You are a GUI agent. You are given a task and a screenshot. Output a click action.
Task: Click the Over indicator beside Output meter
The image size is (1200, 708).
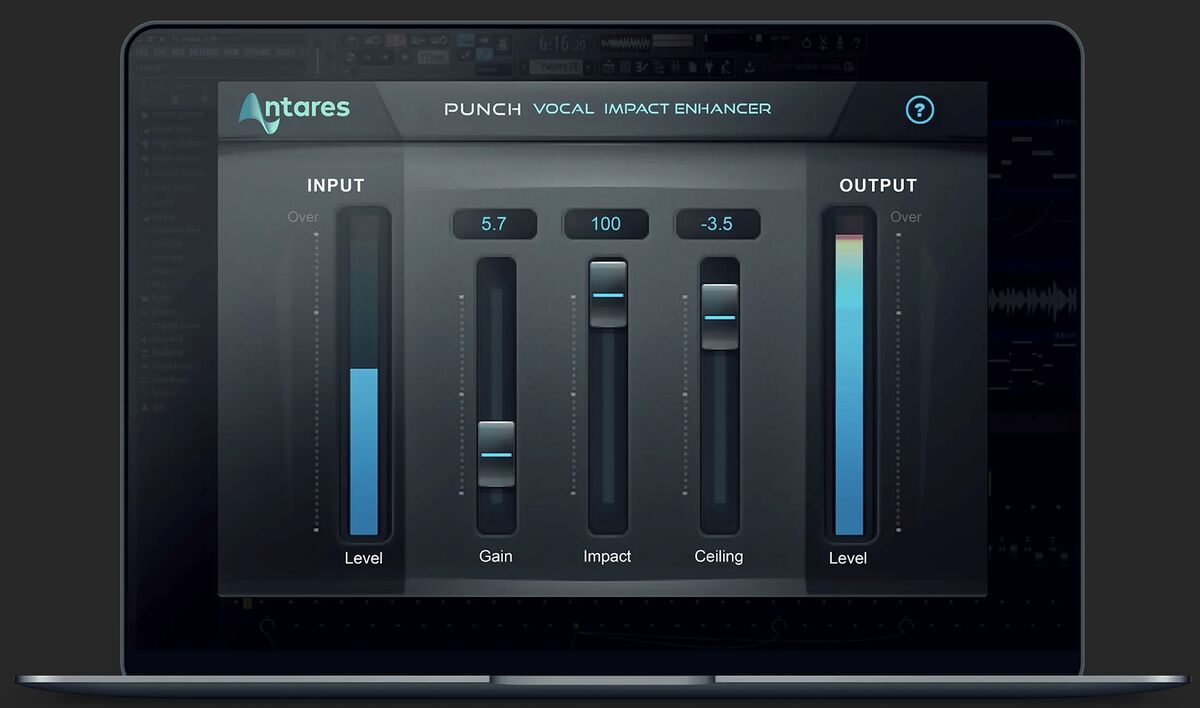[x=905, y=217]
